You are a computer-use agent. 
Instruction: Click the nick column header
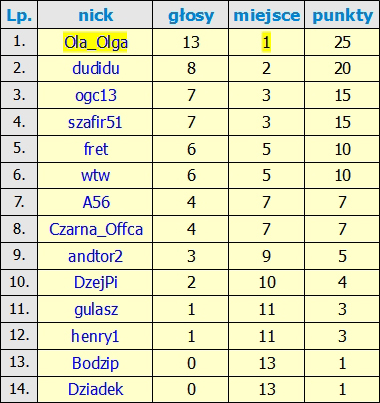(95, 15)
